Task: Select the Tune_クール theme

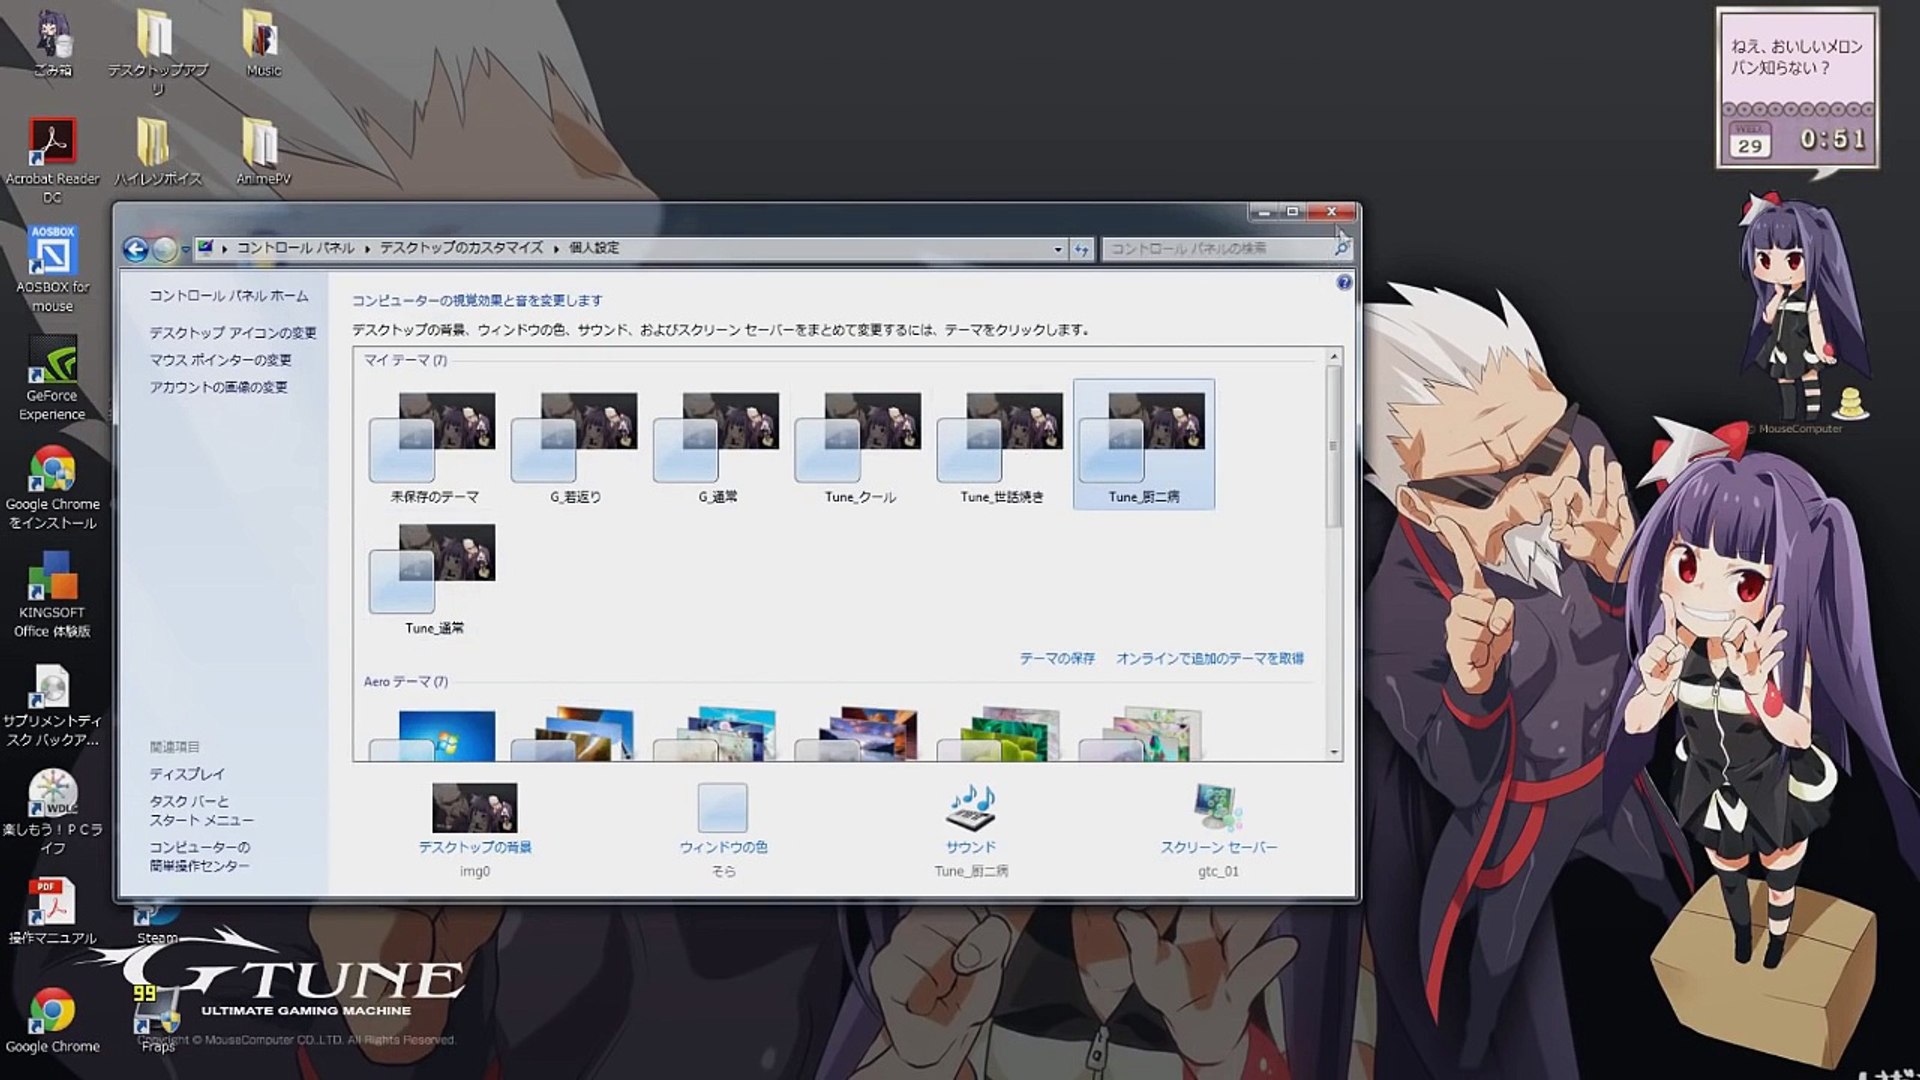Action: tap(859, 445)
